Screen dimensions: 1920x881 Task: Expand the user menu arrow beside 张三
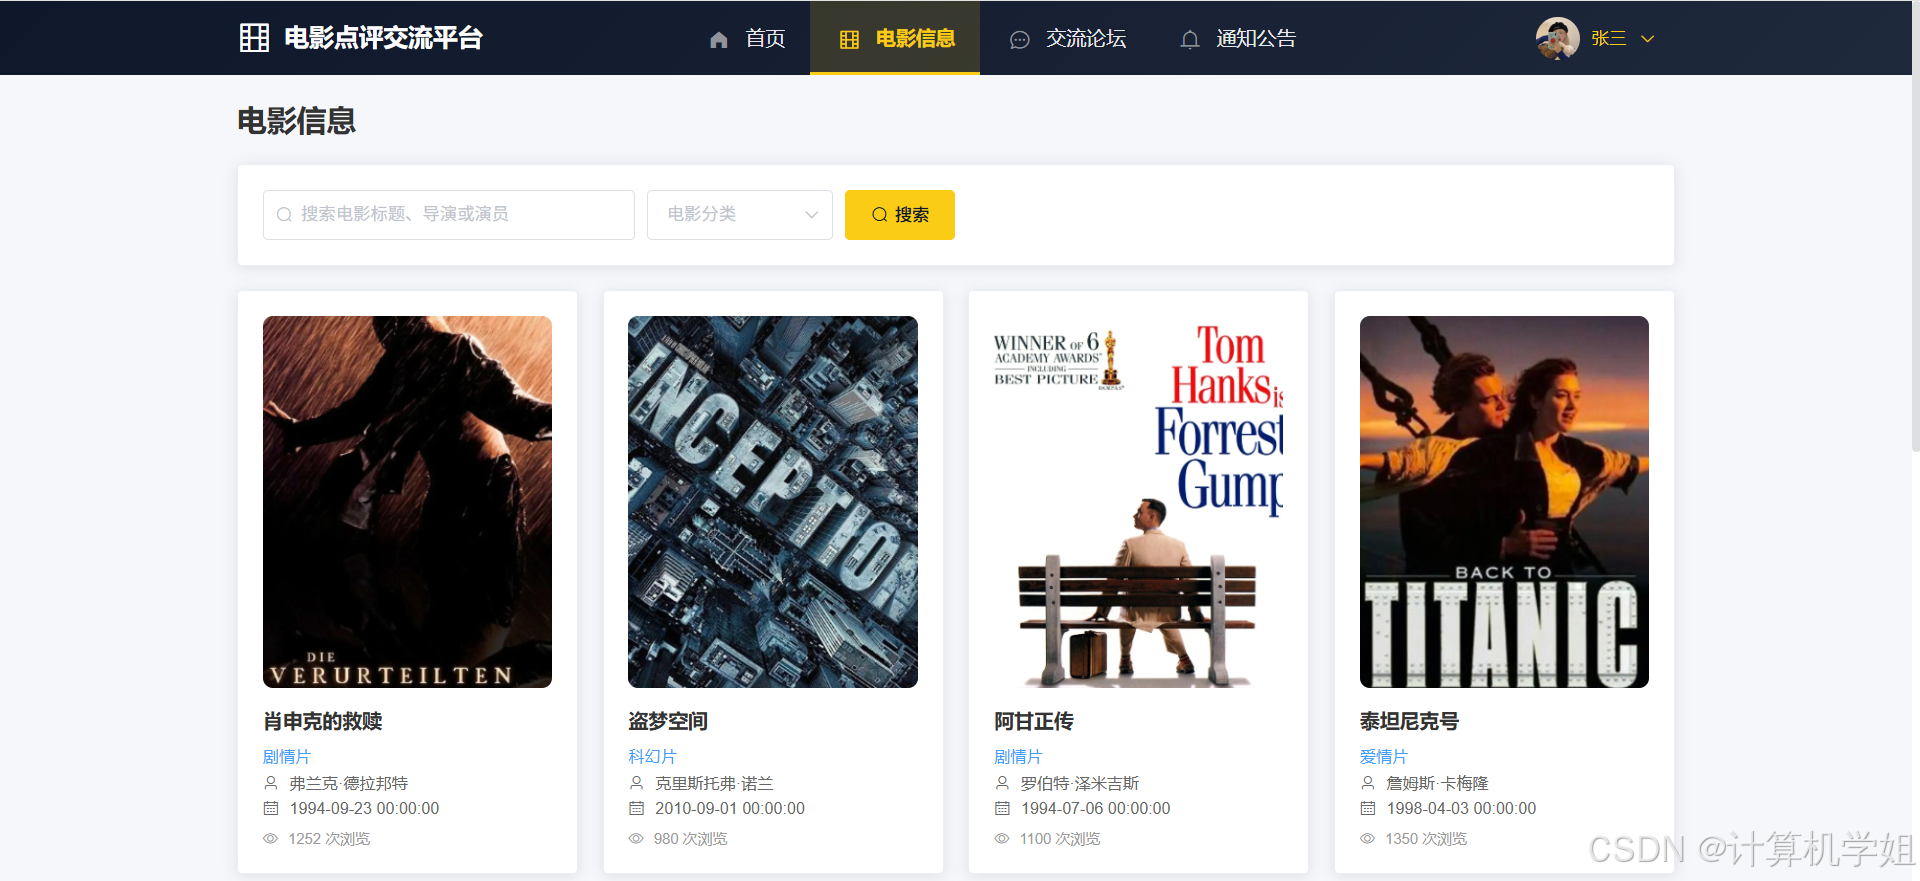click(x=1648, y=39)
